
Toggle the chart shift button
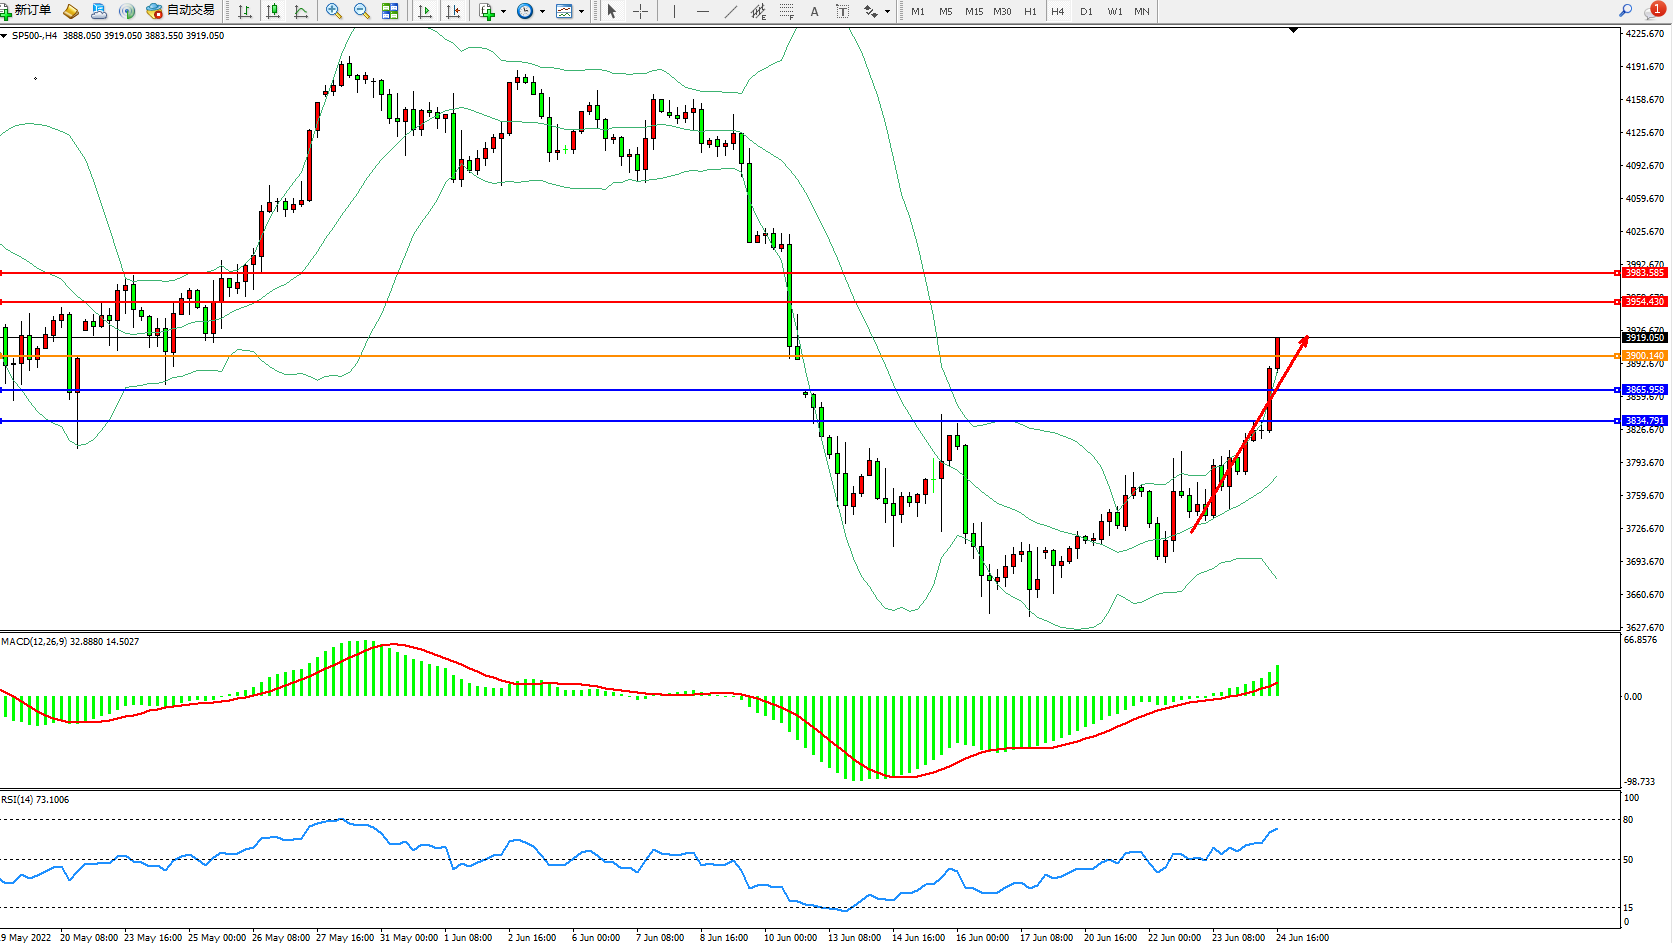[x=453, y=11]
